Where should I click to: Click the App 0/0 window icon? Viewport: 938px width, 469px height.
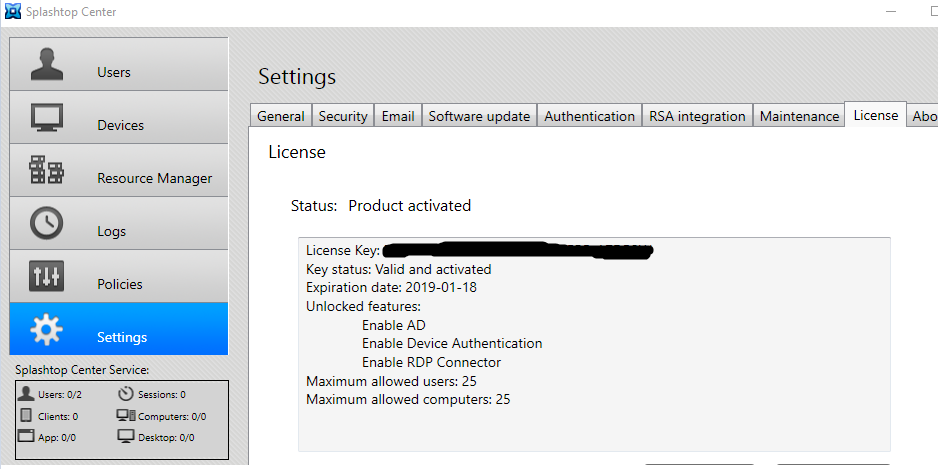point(27,437)
